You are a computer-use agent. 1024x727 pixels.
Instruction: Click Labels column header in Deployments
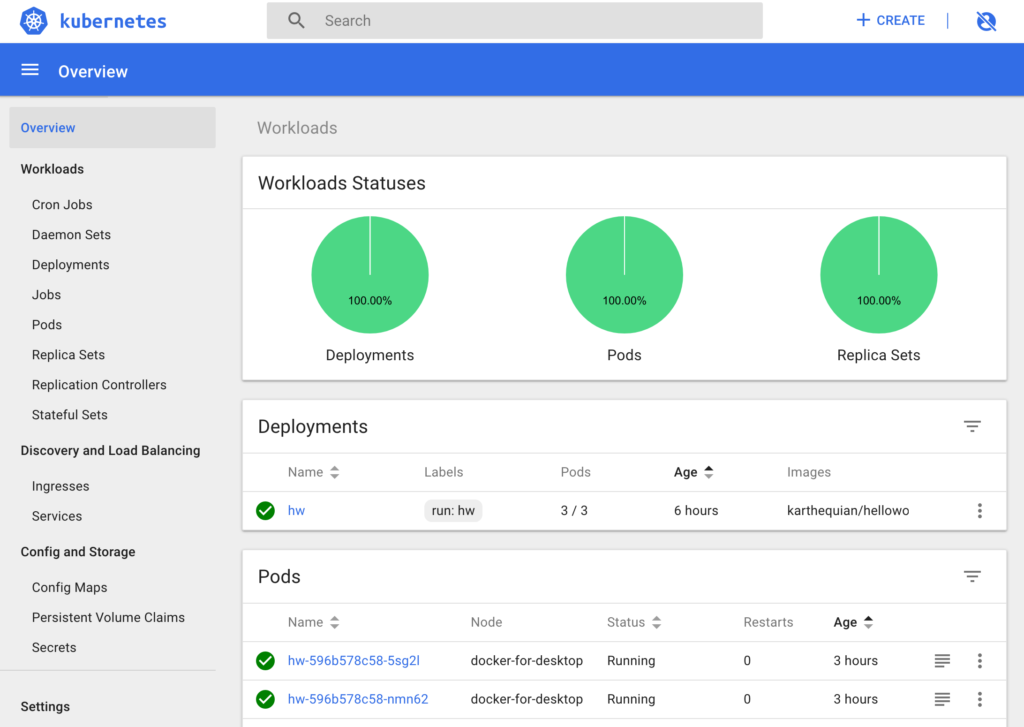[x=443, y=472]
